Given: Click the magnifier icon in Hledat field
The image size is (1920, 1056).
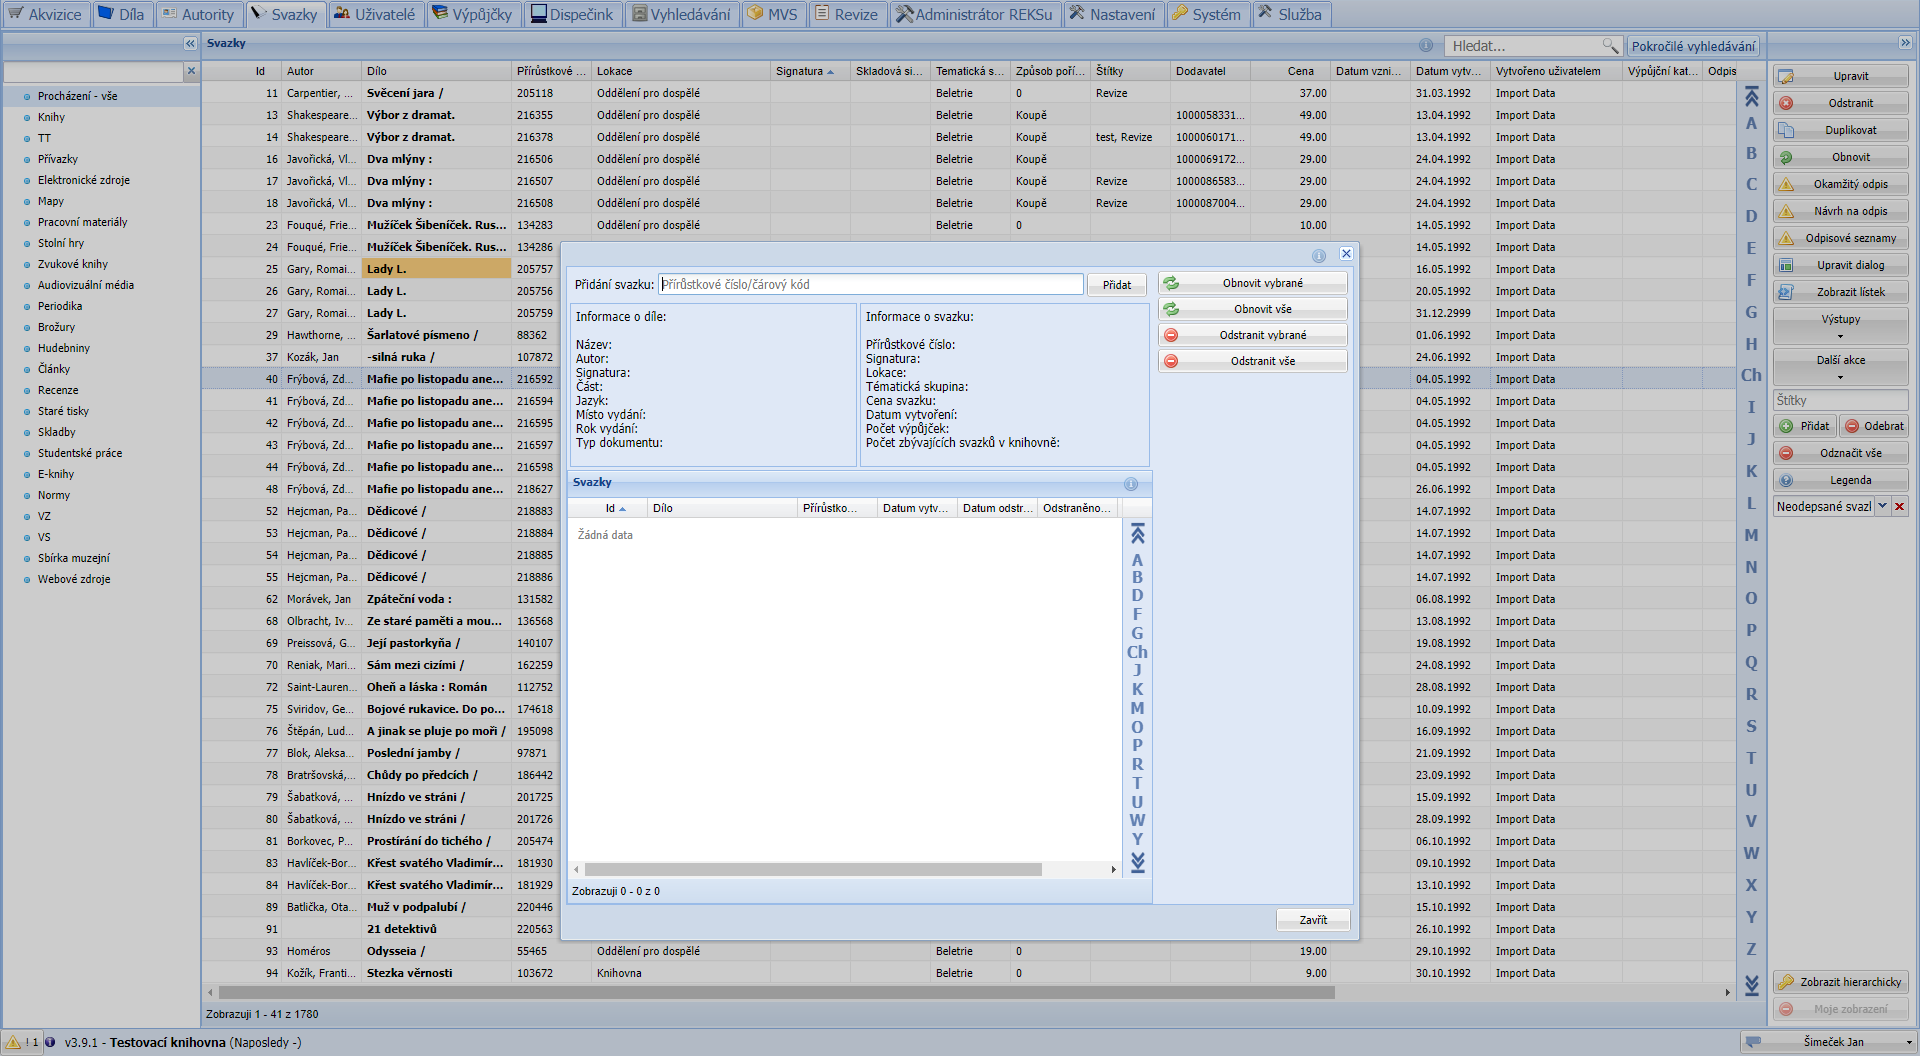Looking at the screenshot, I should (x=1609, y=46).
